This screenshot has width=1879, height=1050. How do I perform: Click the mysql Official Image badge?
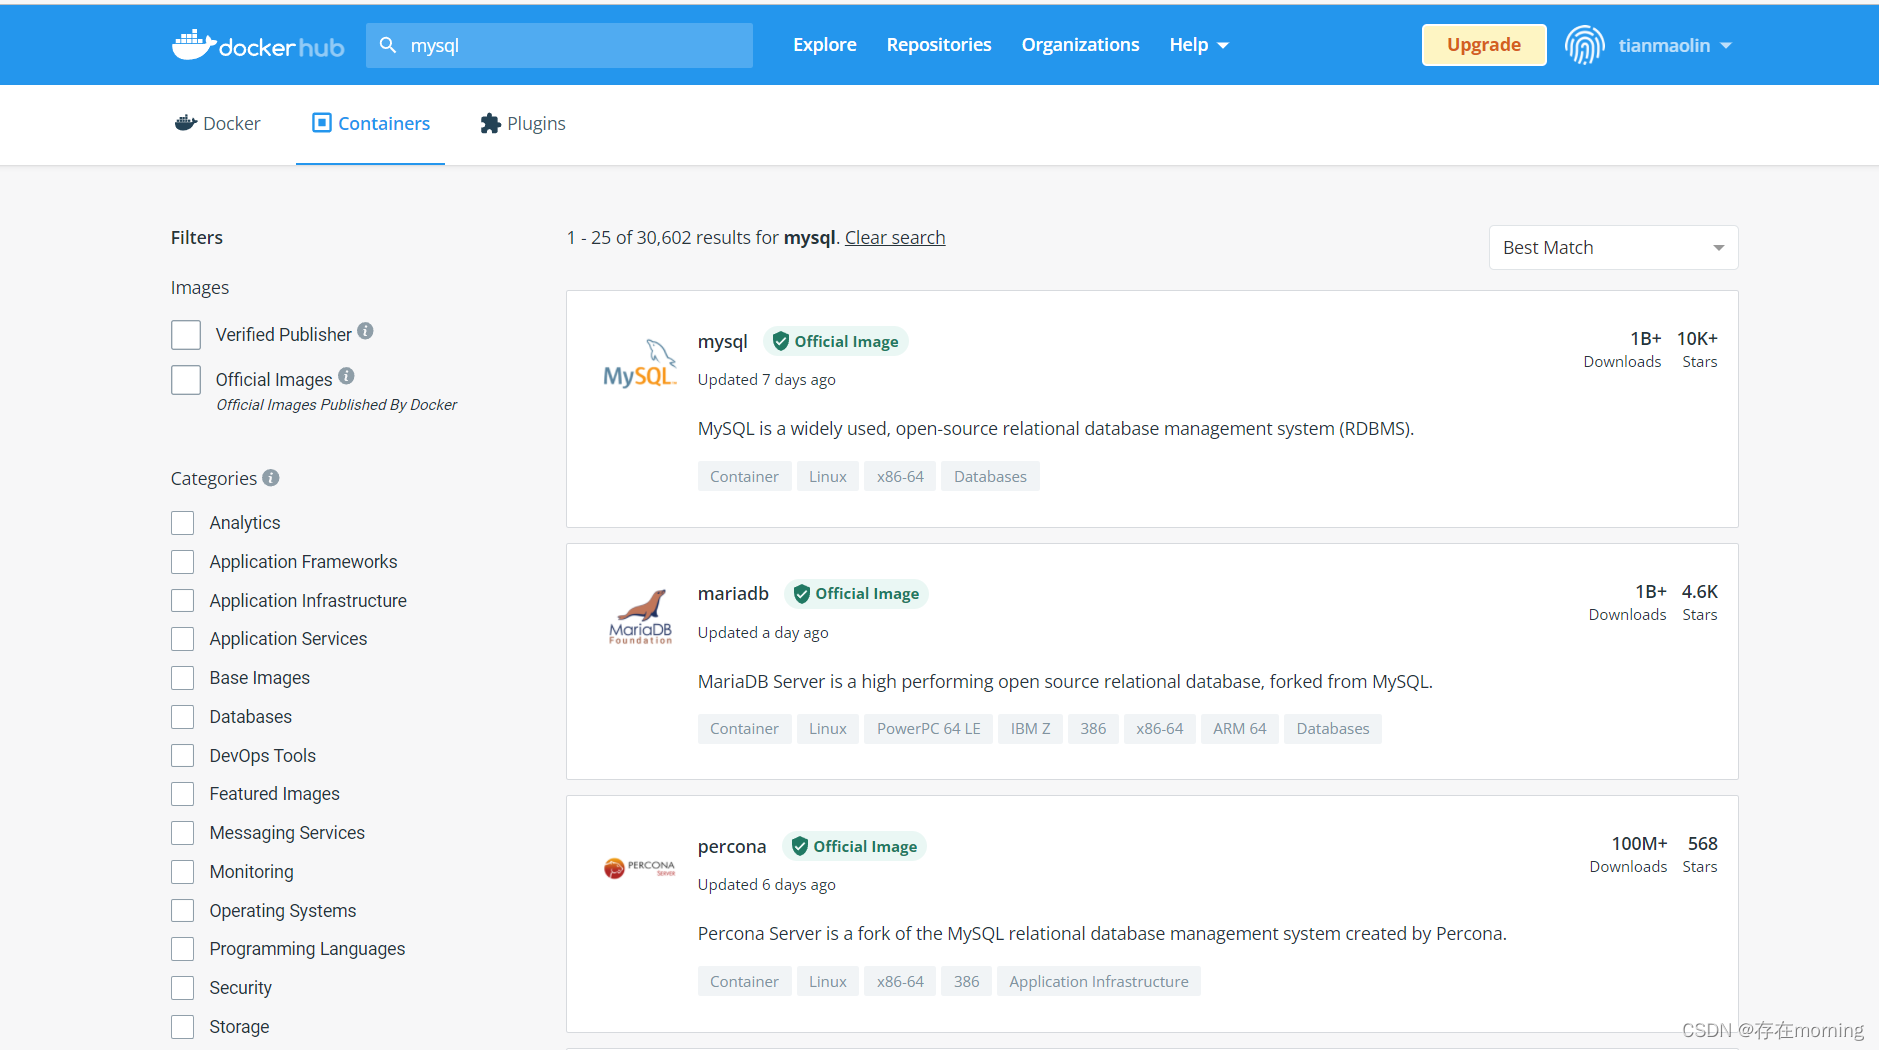point(836,341)
